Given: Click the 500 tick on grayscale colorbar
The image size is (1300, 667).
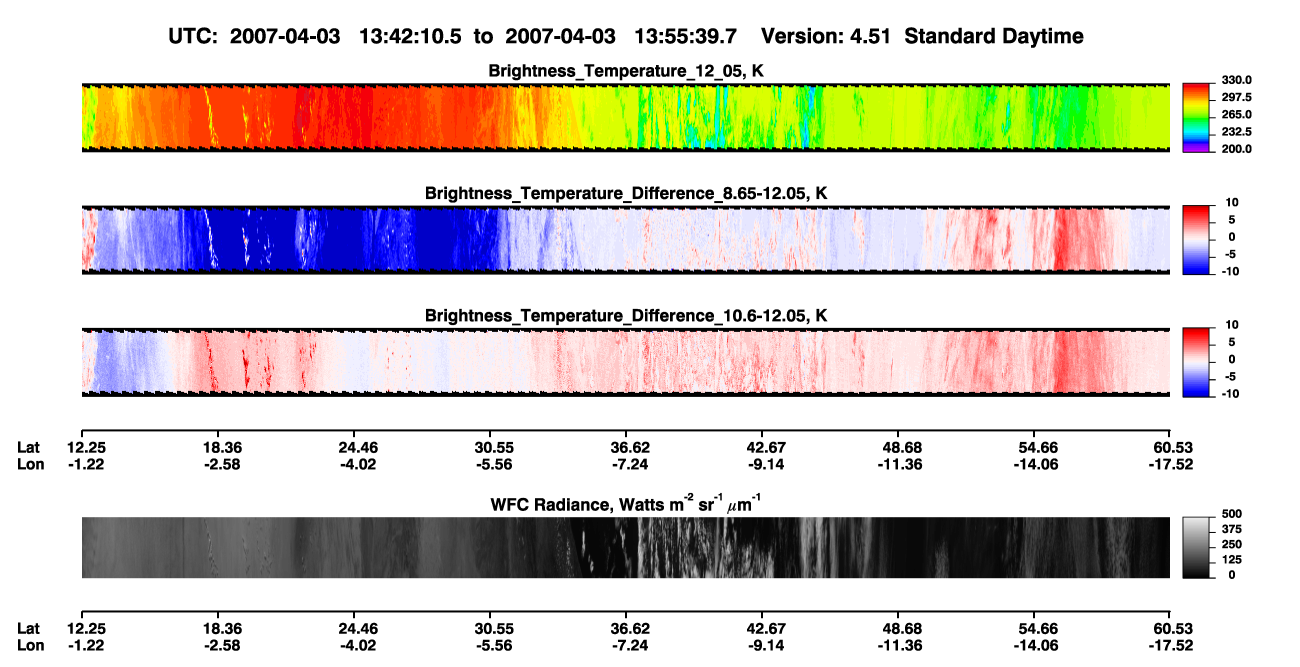Looking at the screenshot, I should point(1232,514).
